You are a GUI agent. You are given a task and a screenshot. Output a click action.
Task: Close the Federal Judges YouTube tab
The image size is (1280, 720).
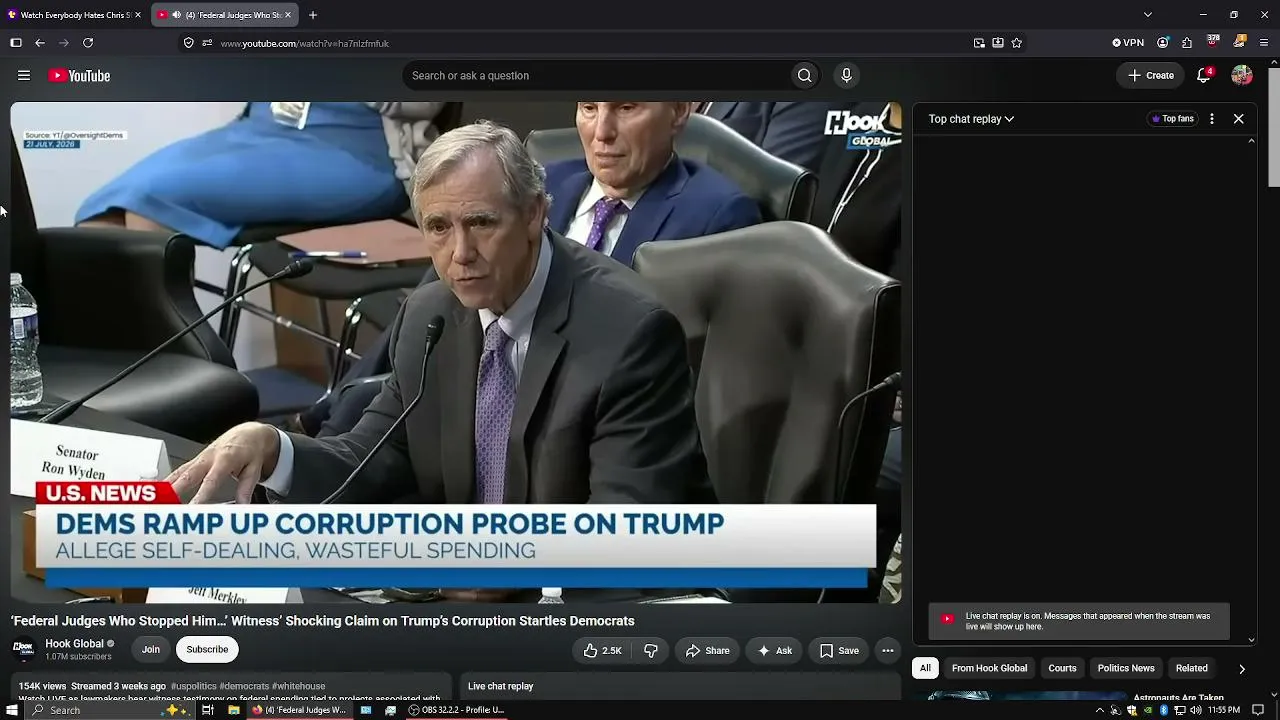coord(288,15)
